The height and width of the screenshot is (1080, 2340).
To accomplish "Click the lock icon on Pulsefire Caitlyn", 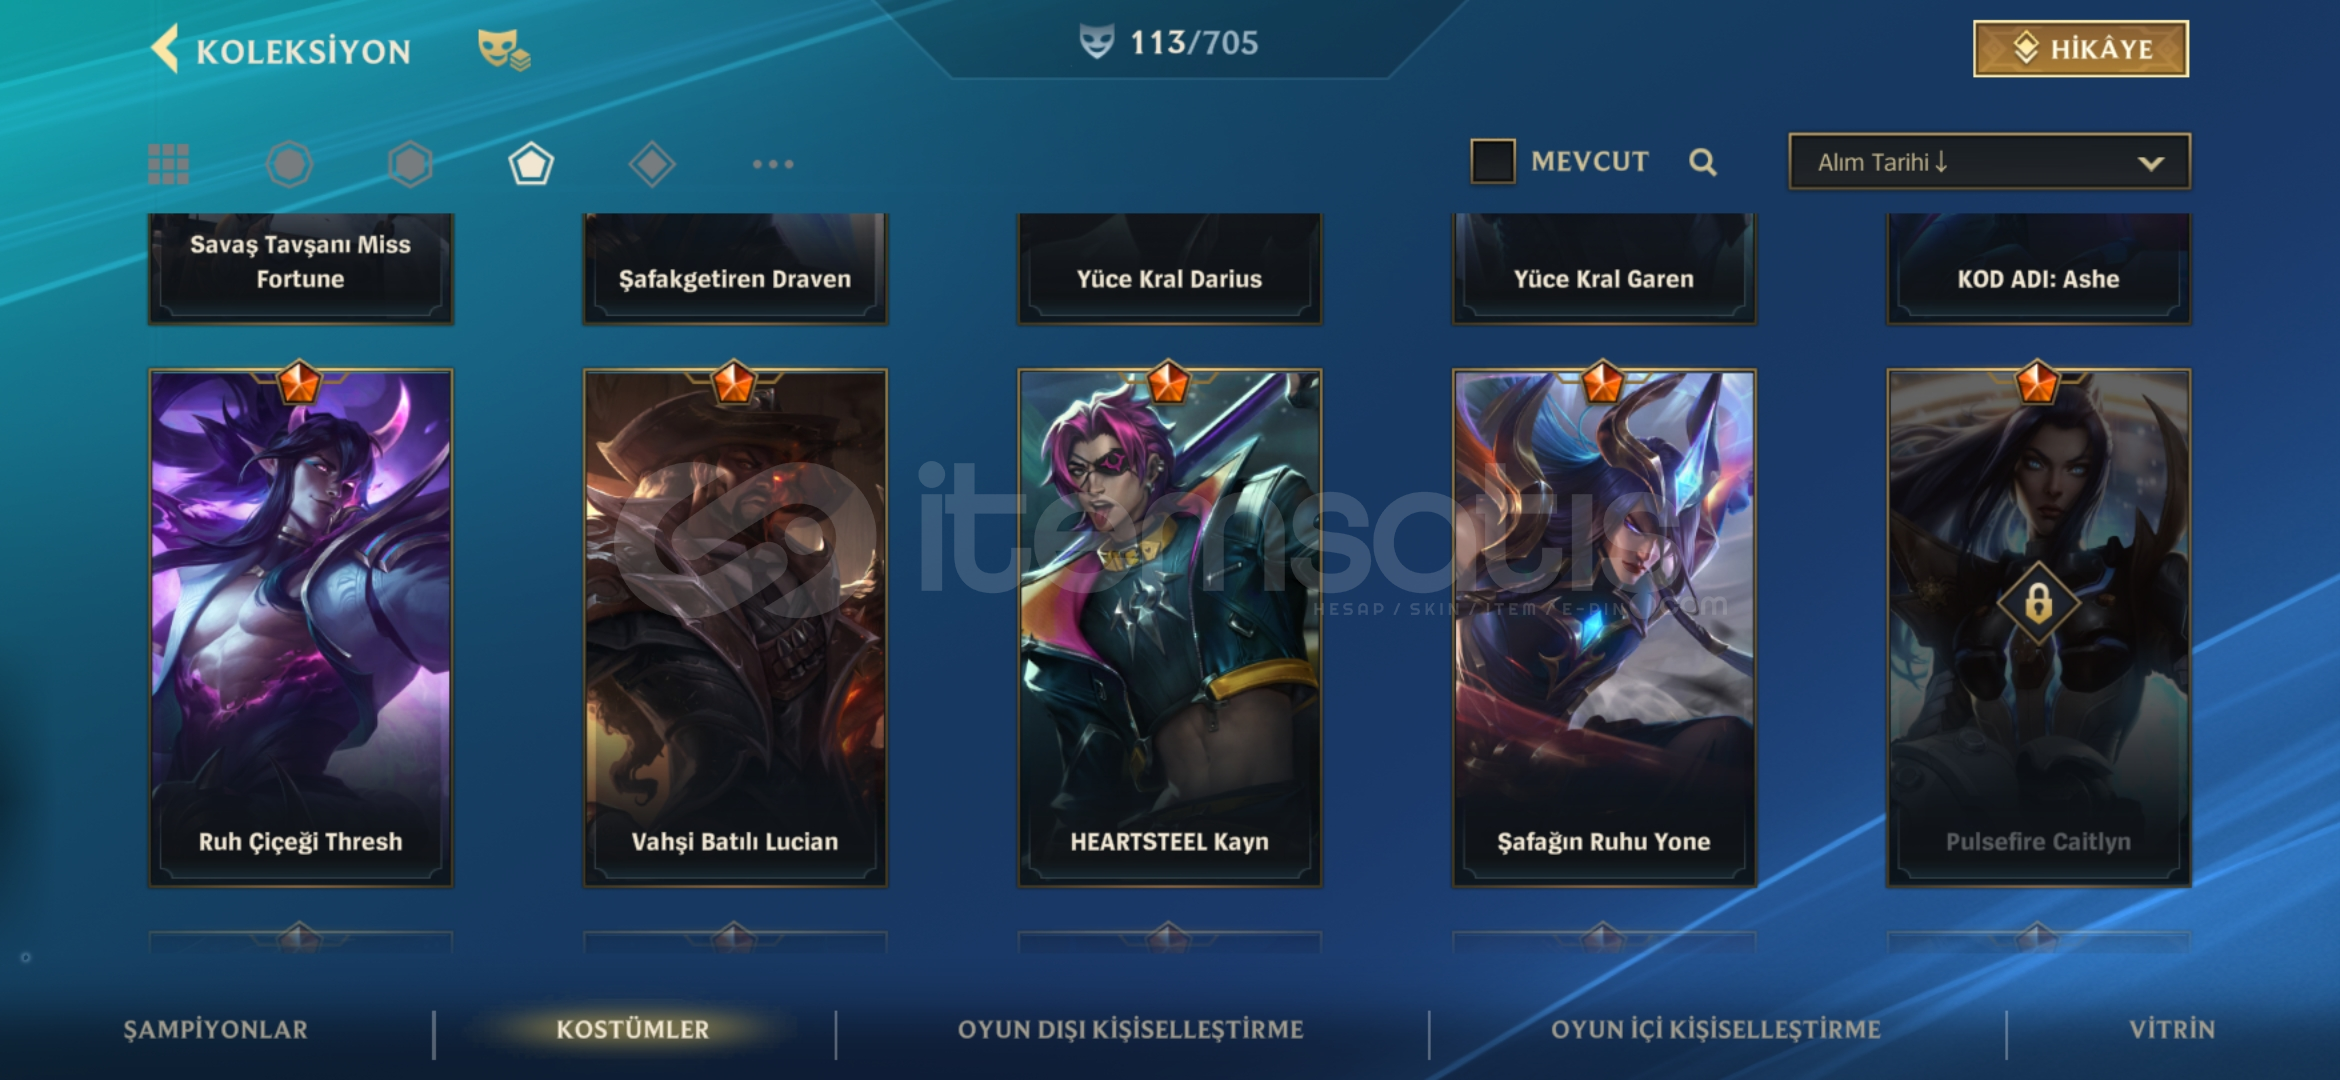I will pyautogui.click(x=2038, y=603).
